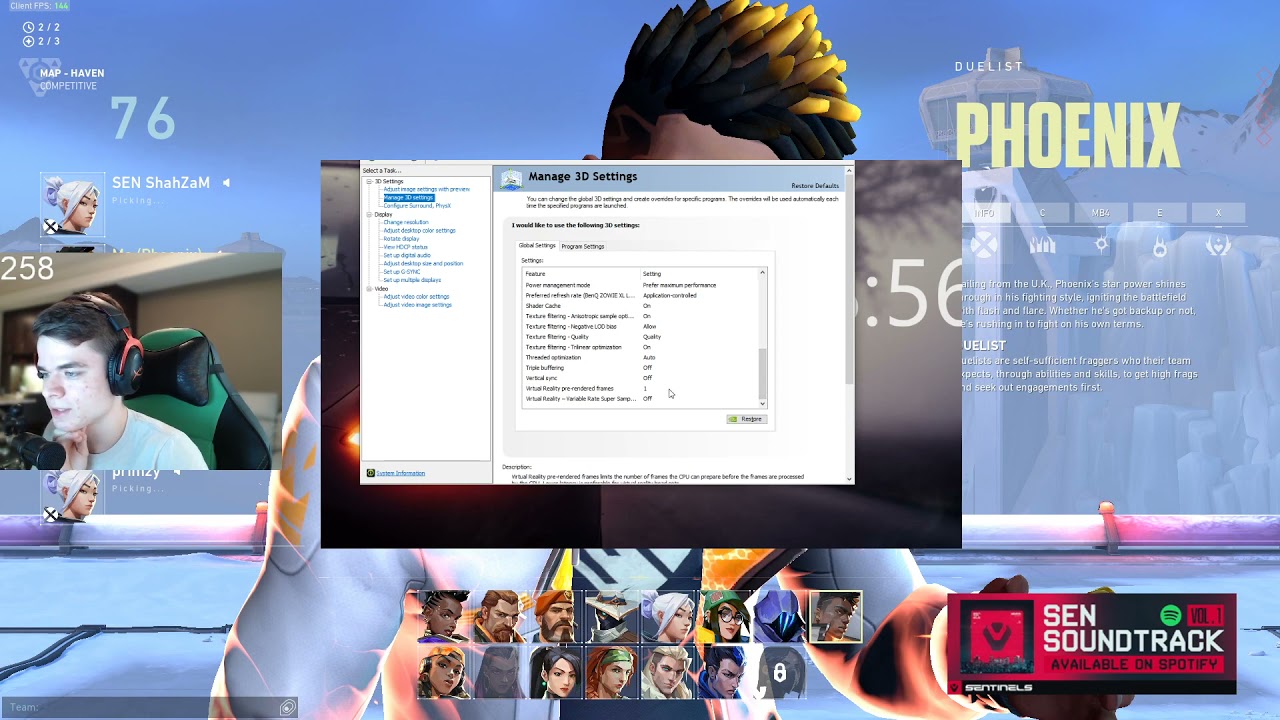
Task: Select the Astra agent portrait
Action: [x=442, y=616]
